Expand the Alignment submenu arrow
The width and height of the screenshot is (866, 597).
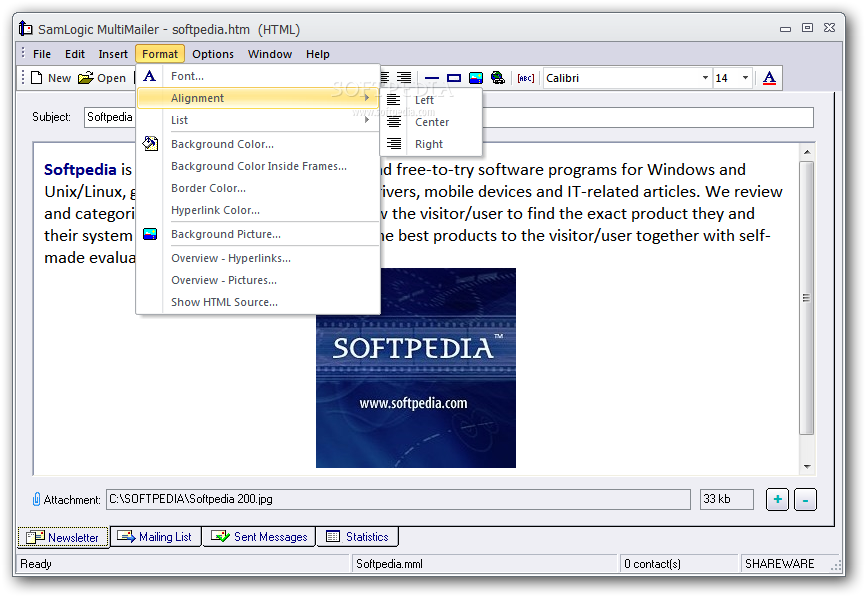(x=367, y=98)
